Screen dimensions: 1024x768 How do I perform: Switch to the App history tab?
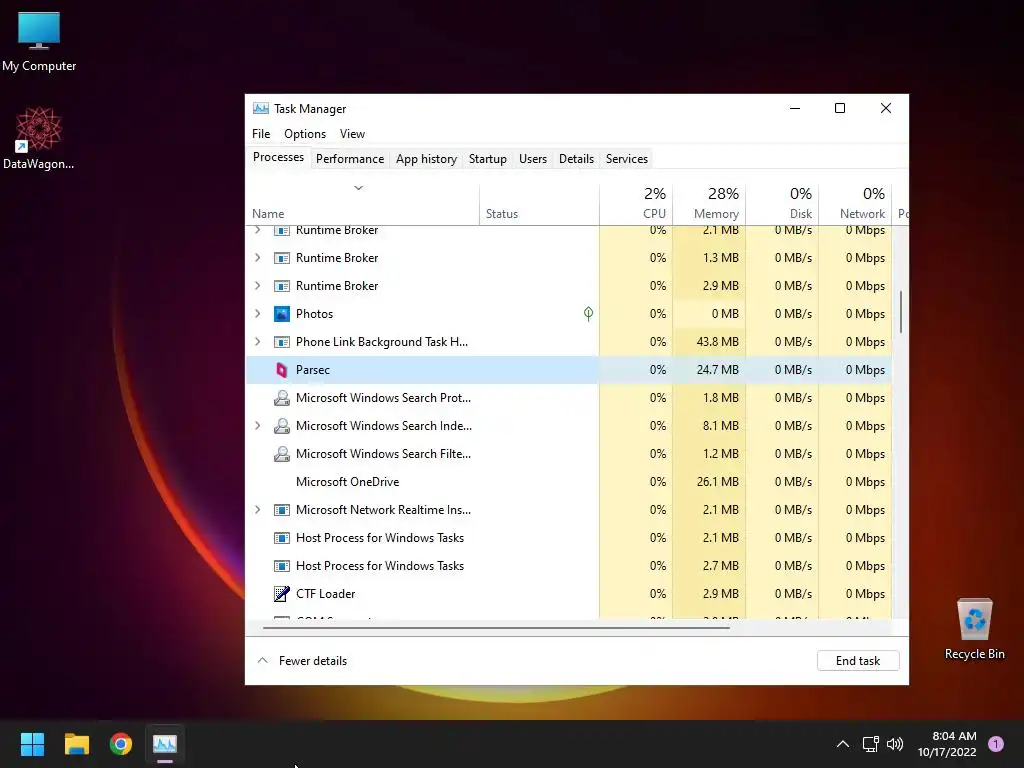point(426,159)
